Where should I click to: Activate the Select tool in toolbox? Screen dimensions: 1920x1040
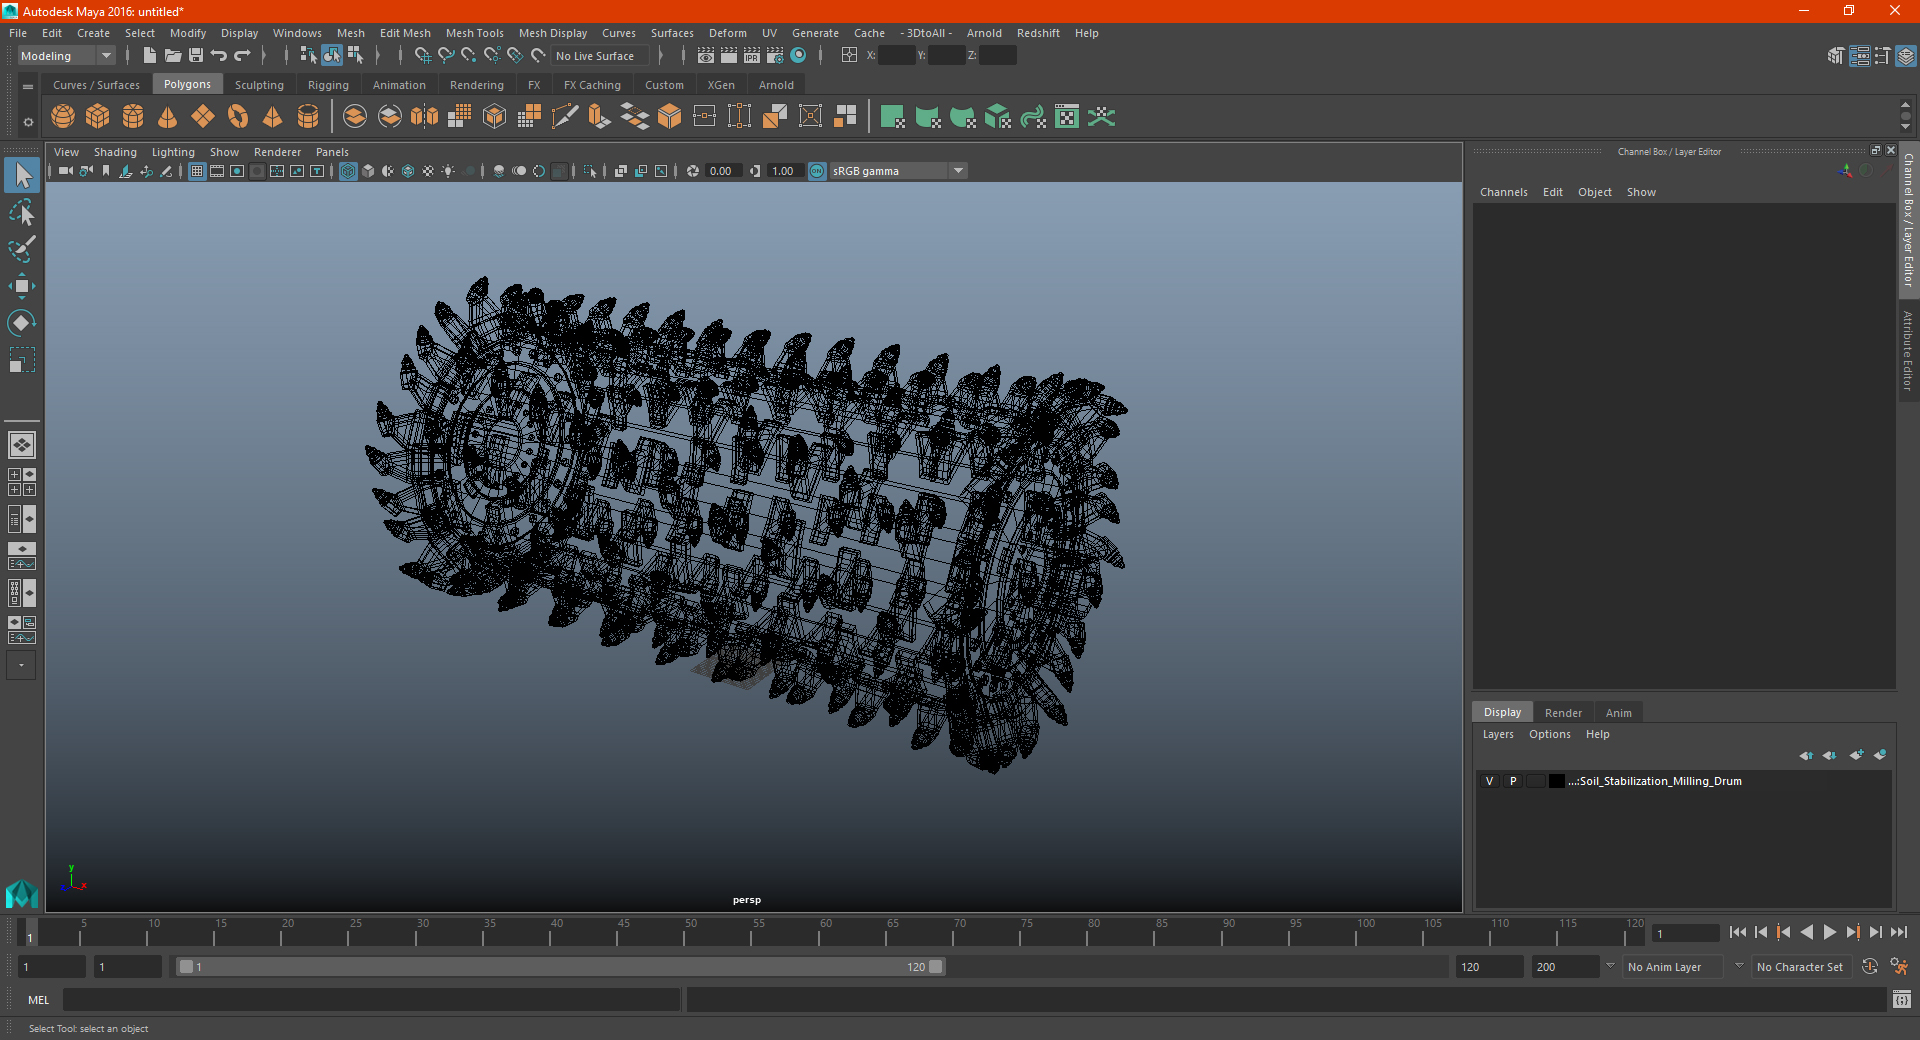(x=22, y=176)
